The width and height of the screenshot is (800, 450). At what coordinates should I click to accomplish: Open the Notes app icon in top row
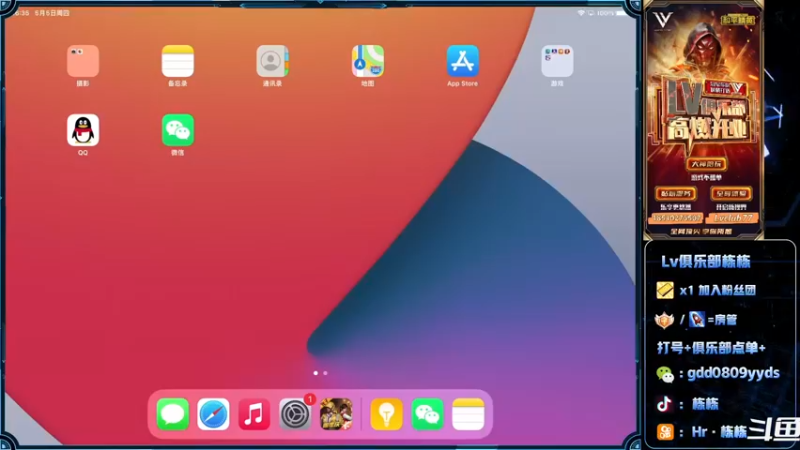click(178, 61)
